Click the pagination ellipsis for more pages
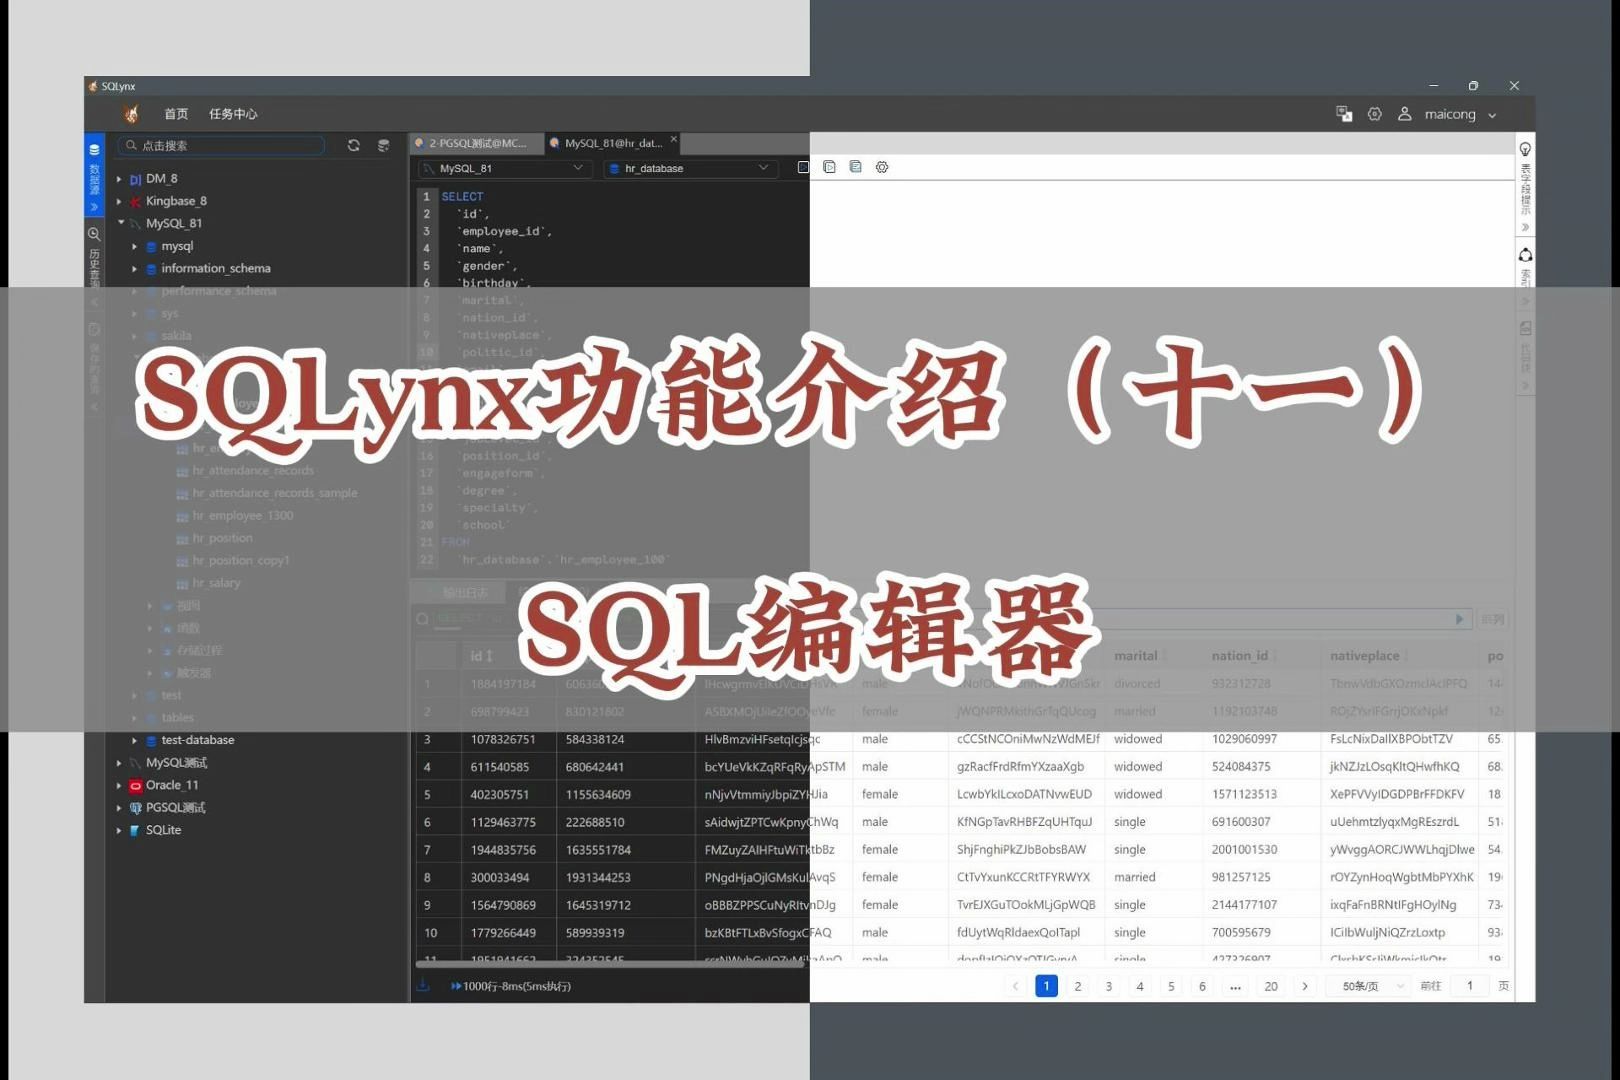Image resolution: width=1620 pixels, height=1080 pixels. click(x=1236, y=986)
